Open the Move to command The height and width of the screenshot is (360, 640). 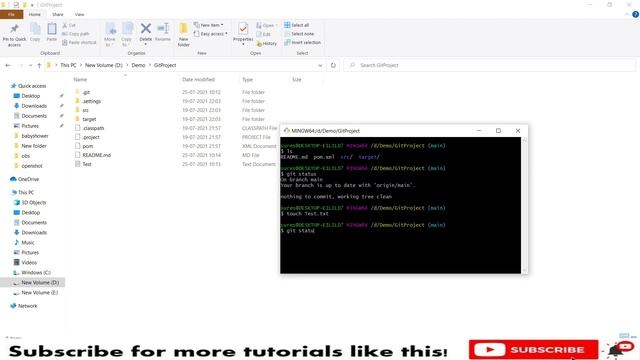pyautogui.click(x=110, y=34)
